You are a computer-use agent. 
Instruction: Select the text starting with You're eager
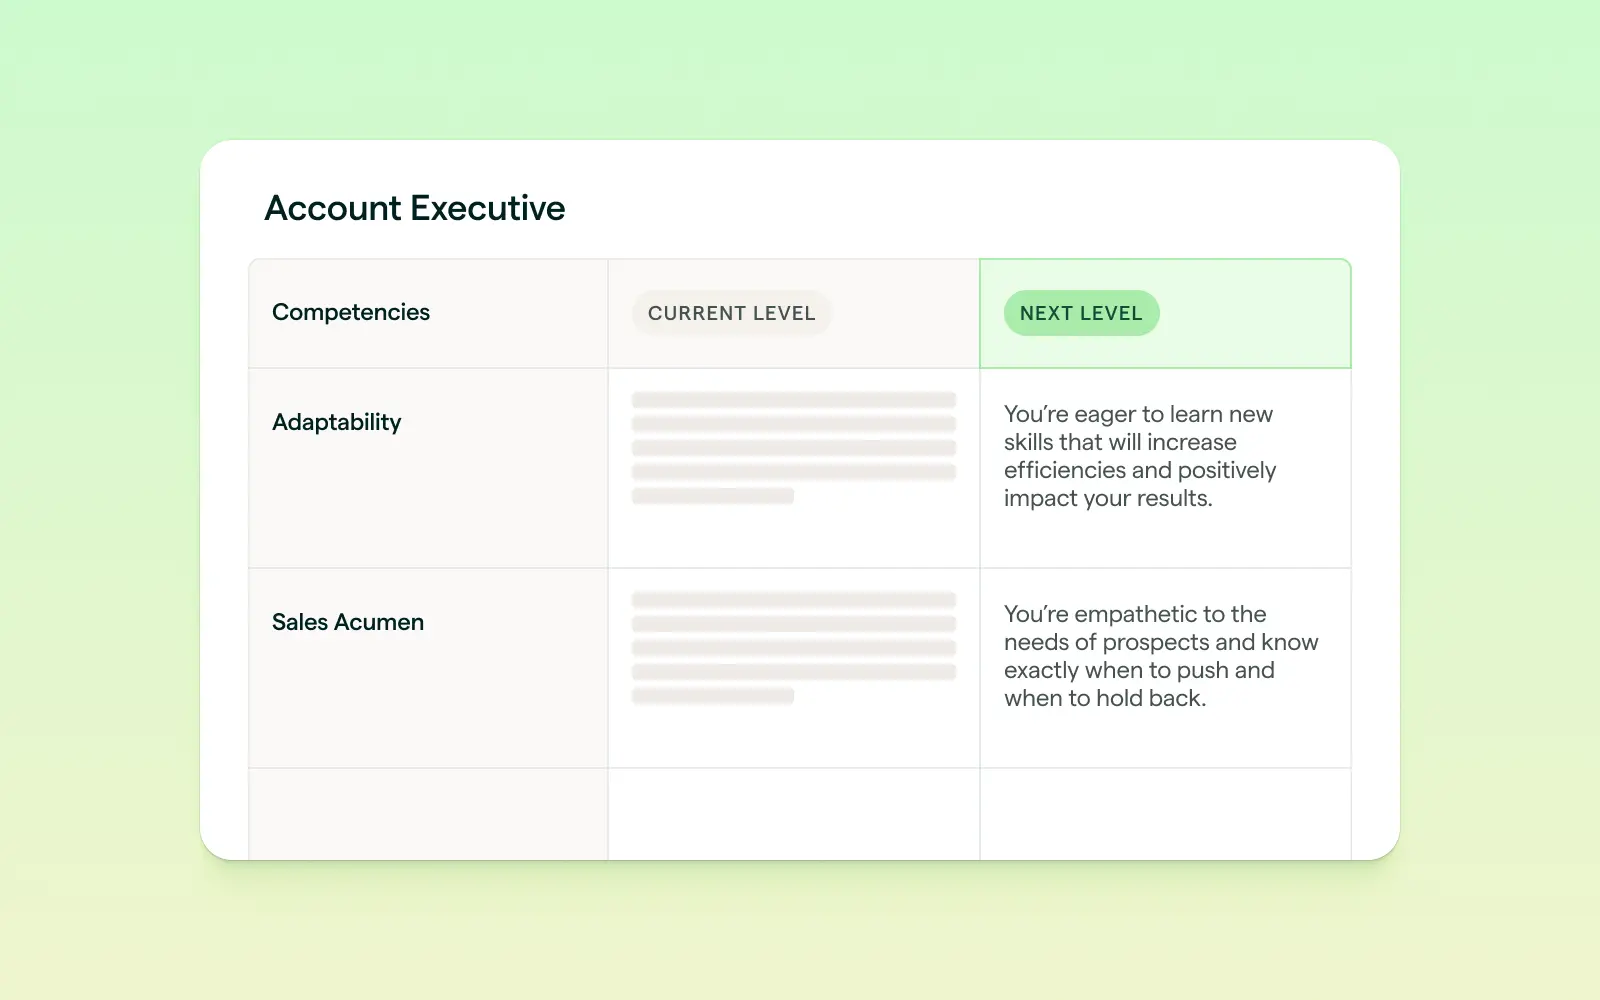click(1139, 456)
